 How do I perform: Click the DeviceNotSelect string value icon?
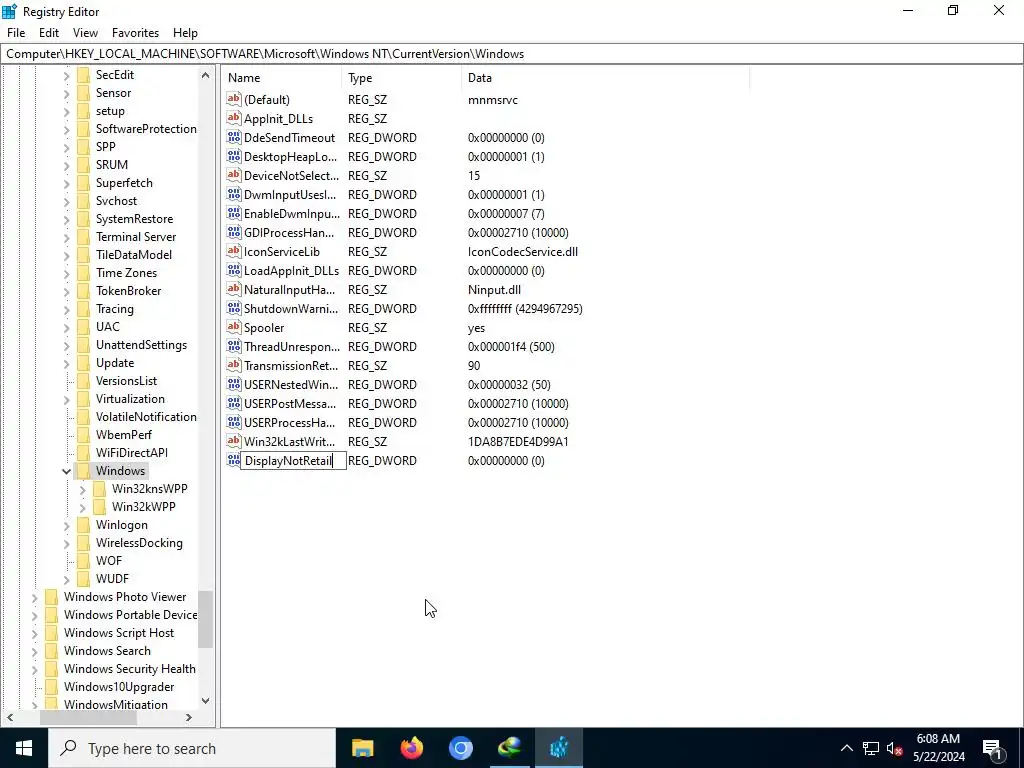[x=234, y=175]
